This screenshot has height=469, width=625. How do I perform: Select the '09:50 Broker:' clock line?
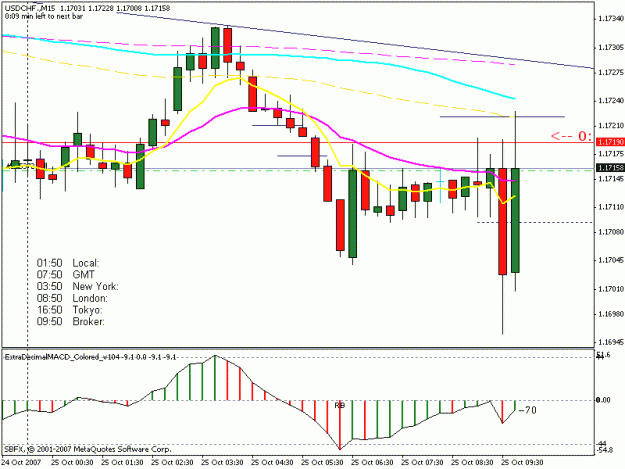[71, 321]
